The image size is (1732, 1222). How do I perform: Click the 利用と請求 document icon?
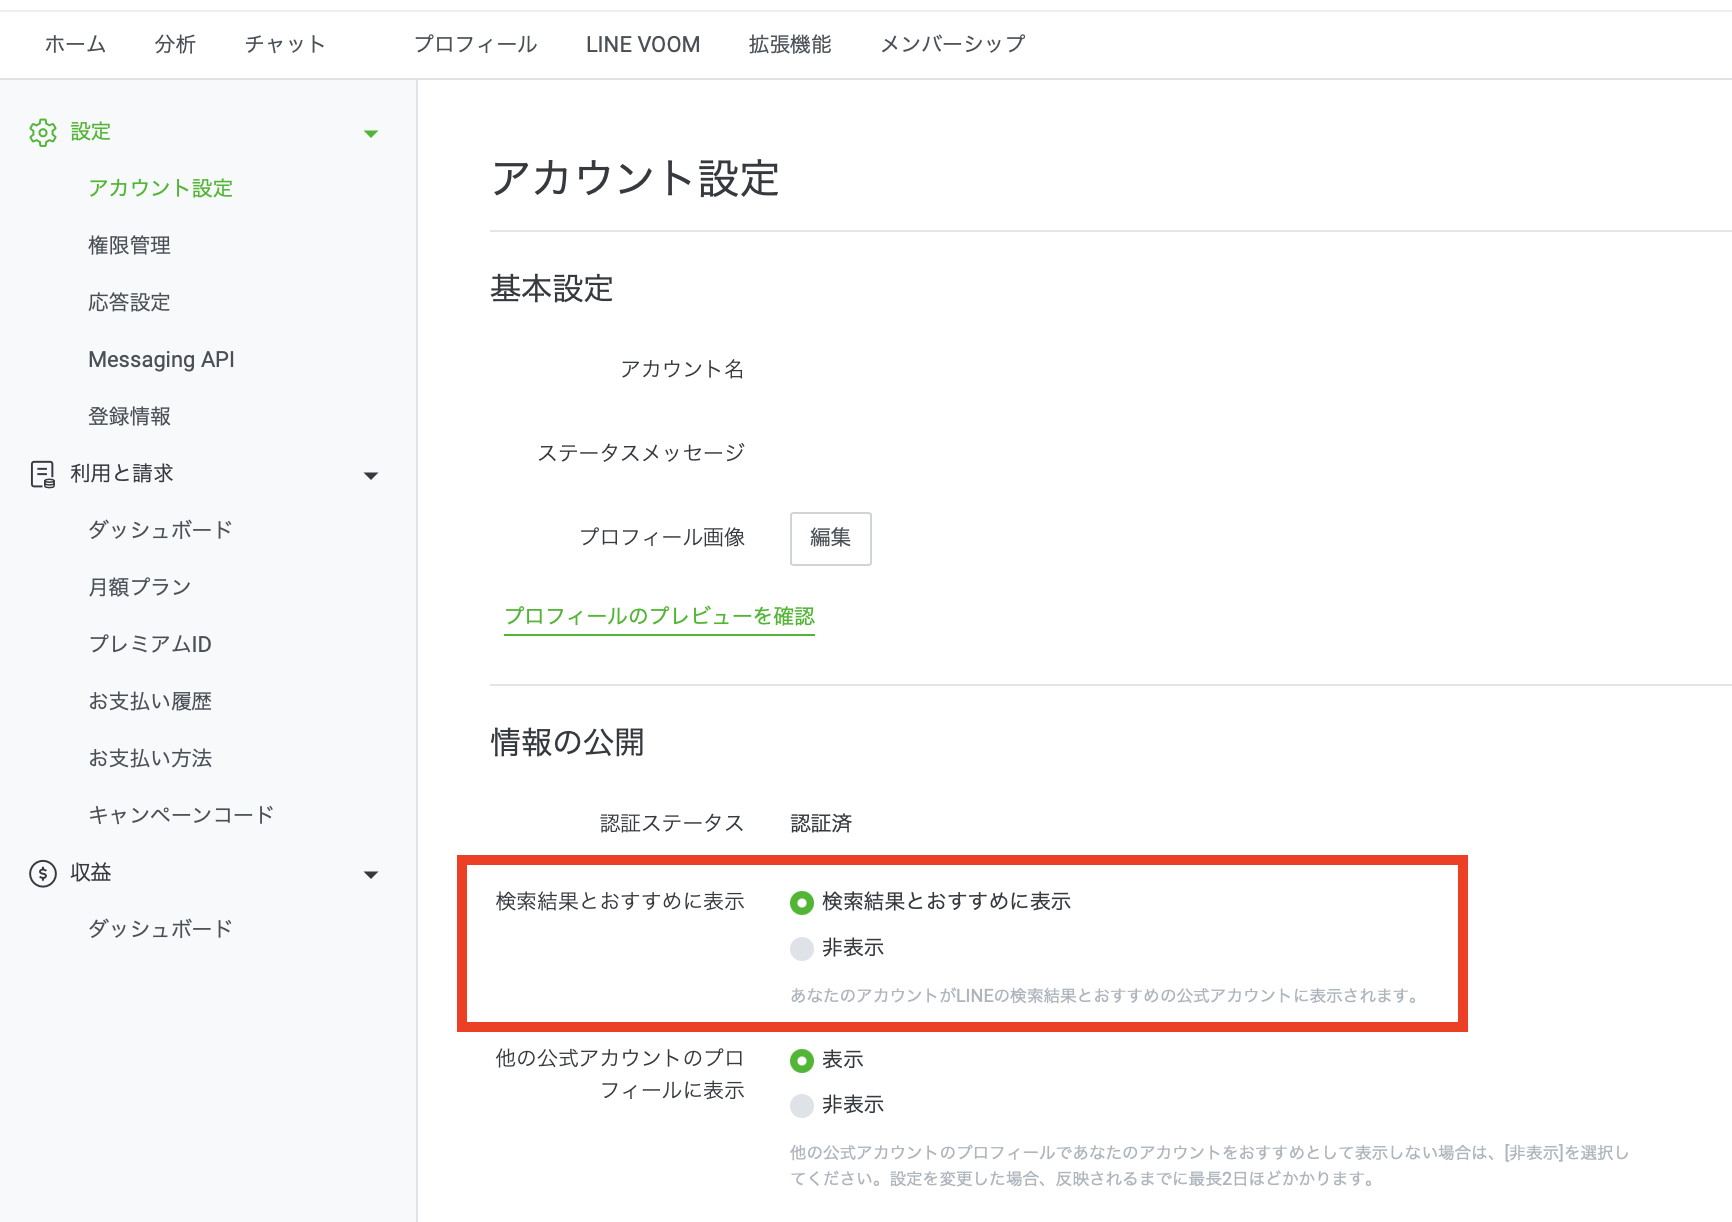pyautogui.click(x=43, y=474)
